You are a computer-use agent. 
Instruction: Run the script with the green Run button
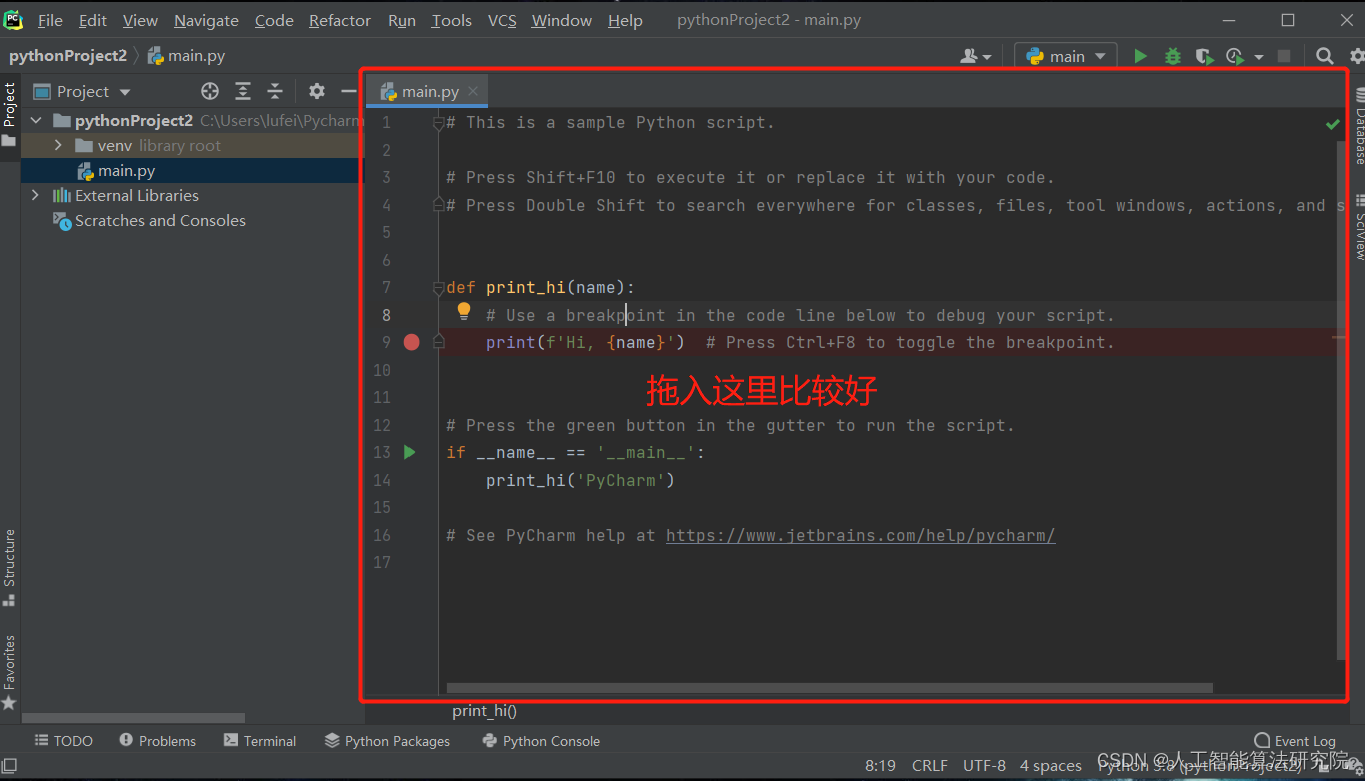[1140, 56]
